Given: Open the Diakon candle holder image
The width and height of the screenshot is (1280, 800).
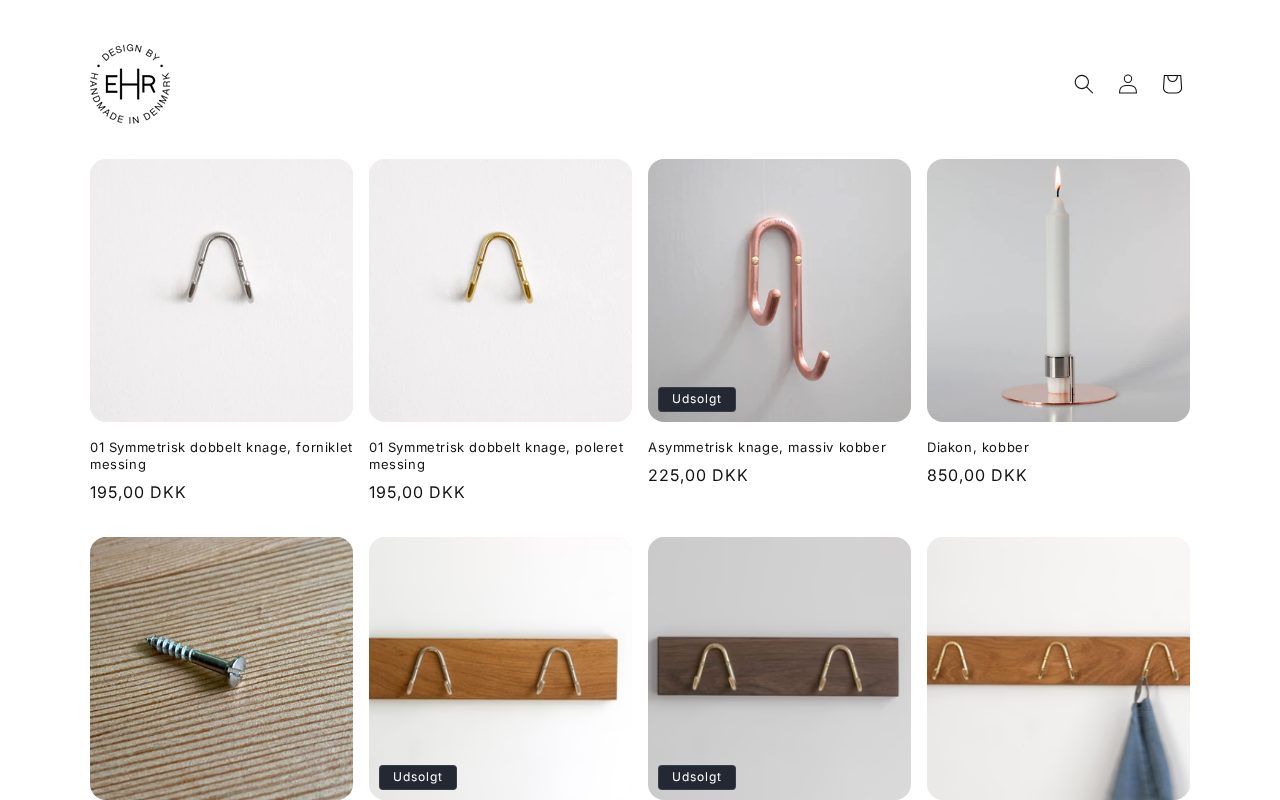Looking at the screenshot, I should (1058, 290).
